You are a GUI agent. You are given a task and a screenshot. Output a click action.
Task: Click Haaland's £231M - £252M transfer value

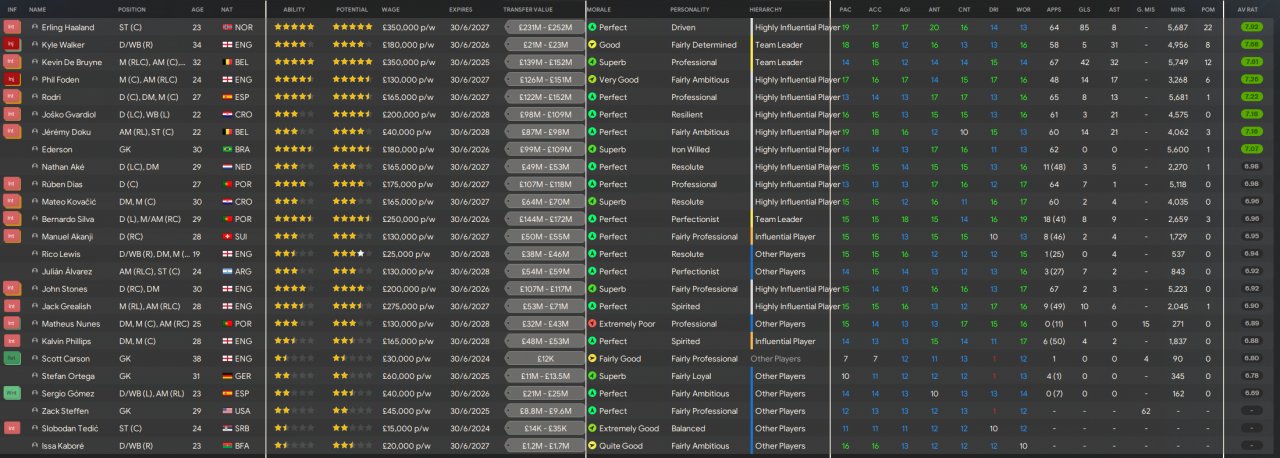tap(543, 27)
